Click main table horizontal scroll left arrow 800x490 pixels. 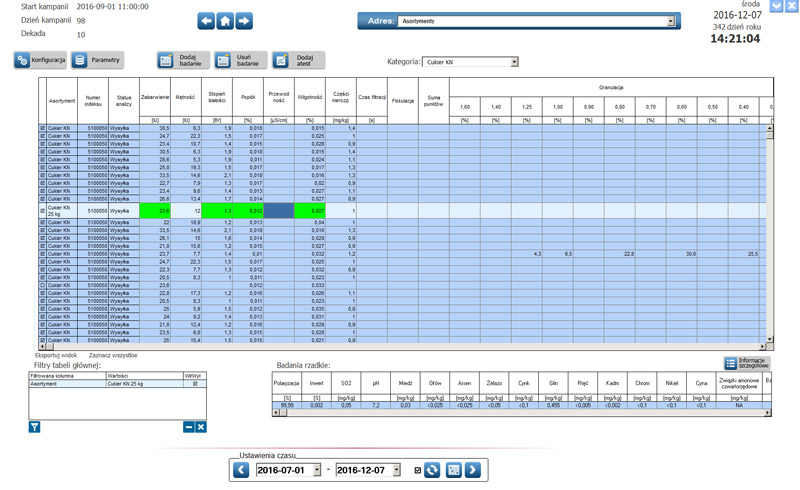coord(42,347)
